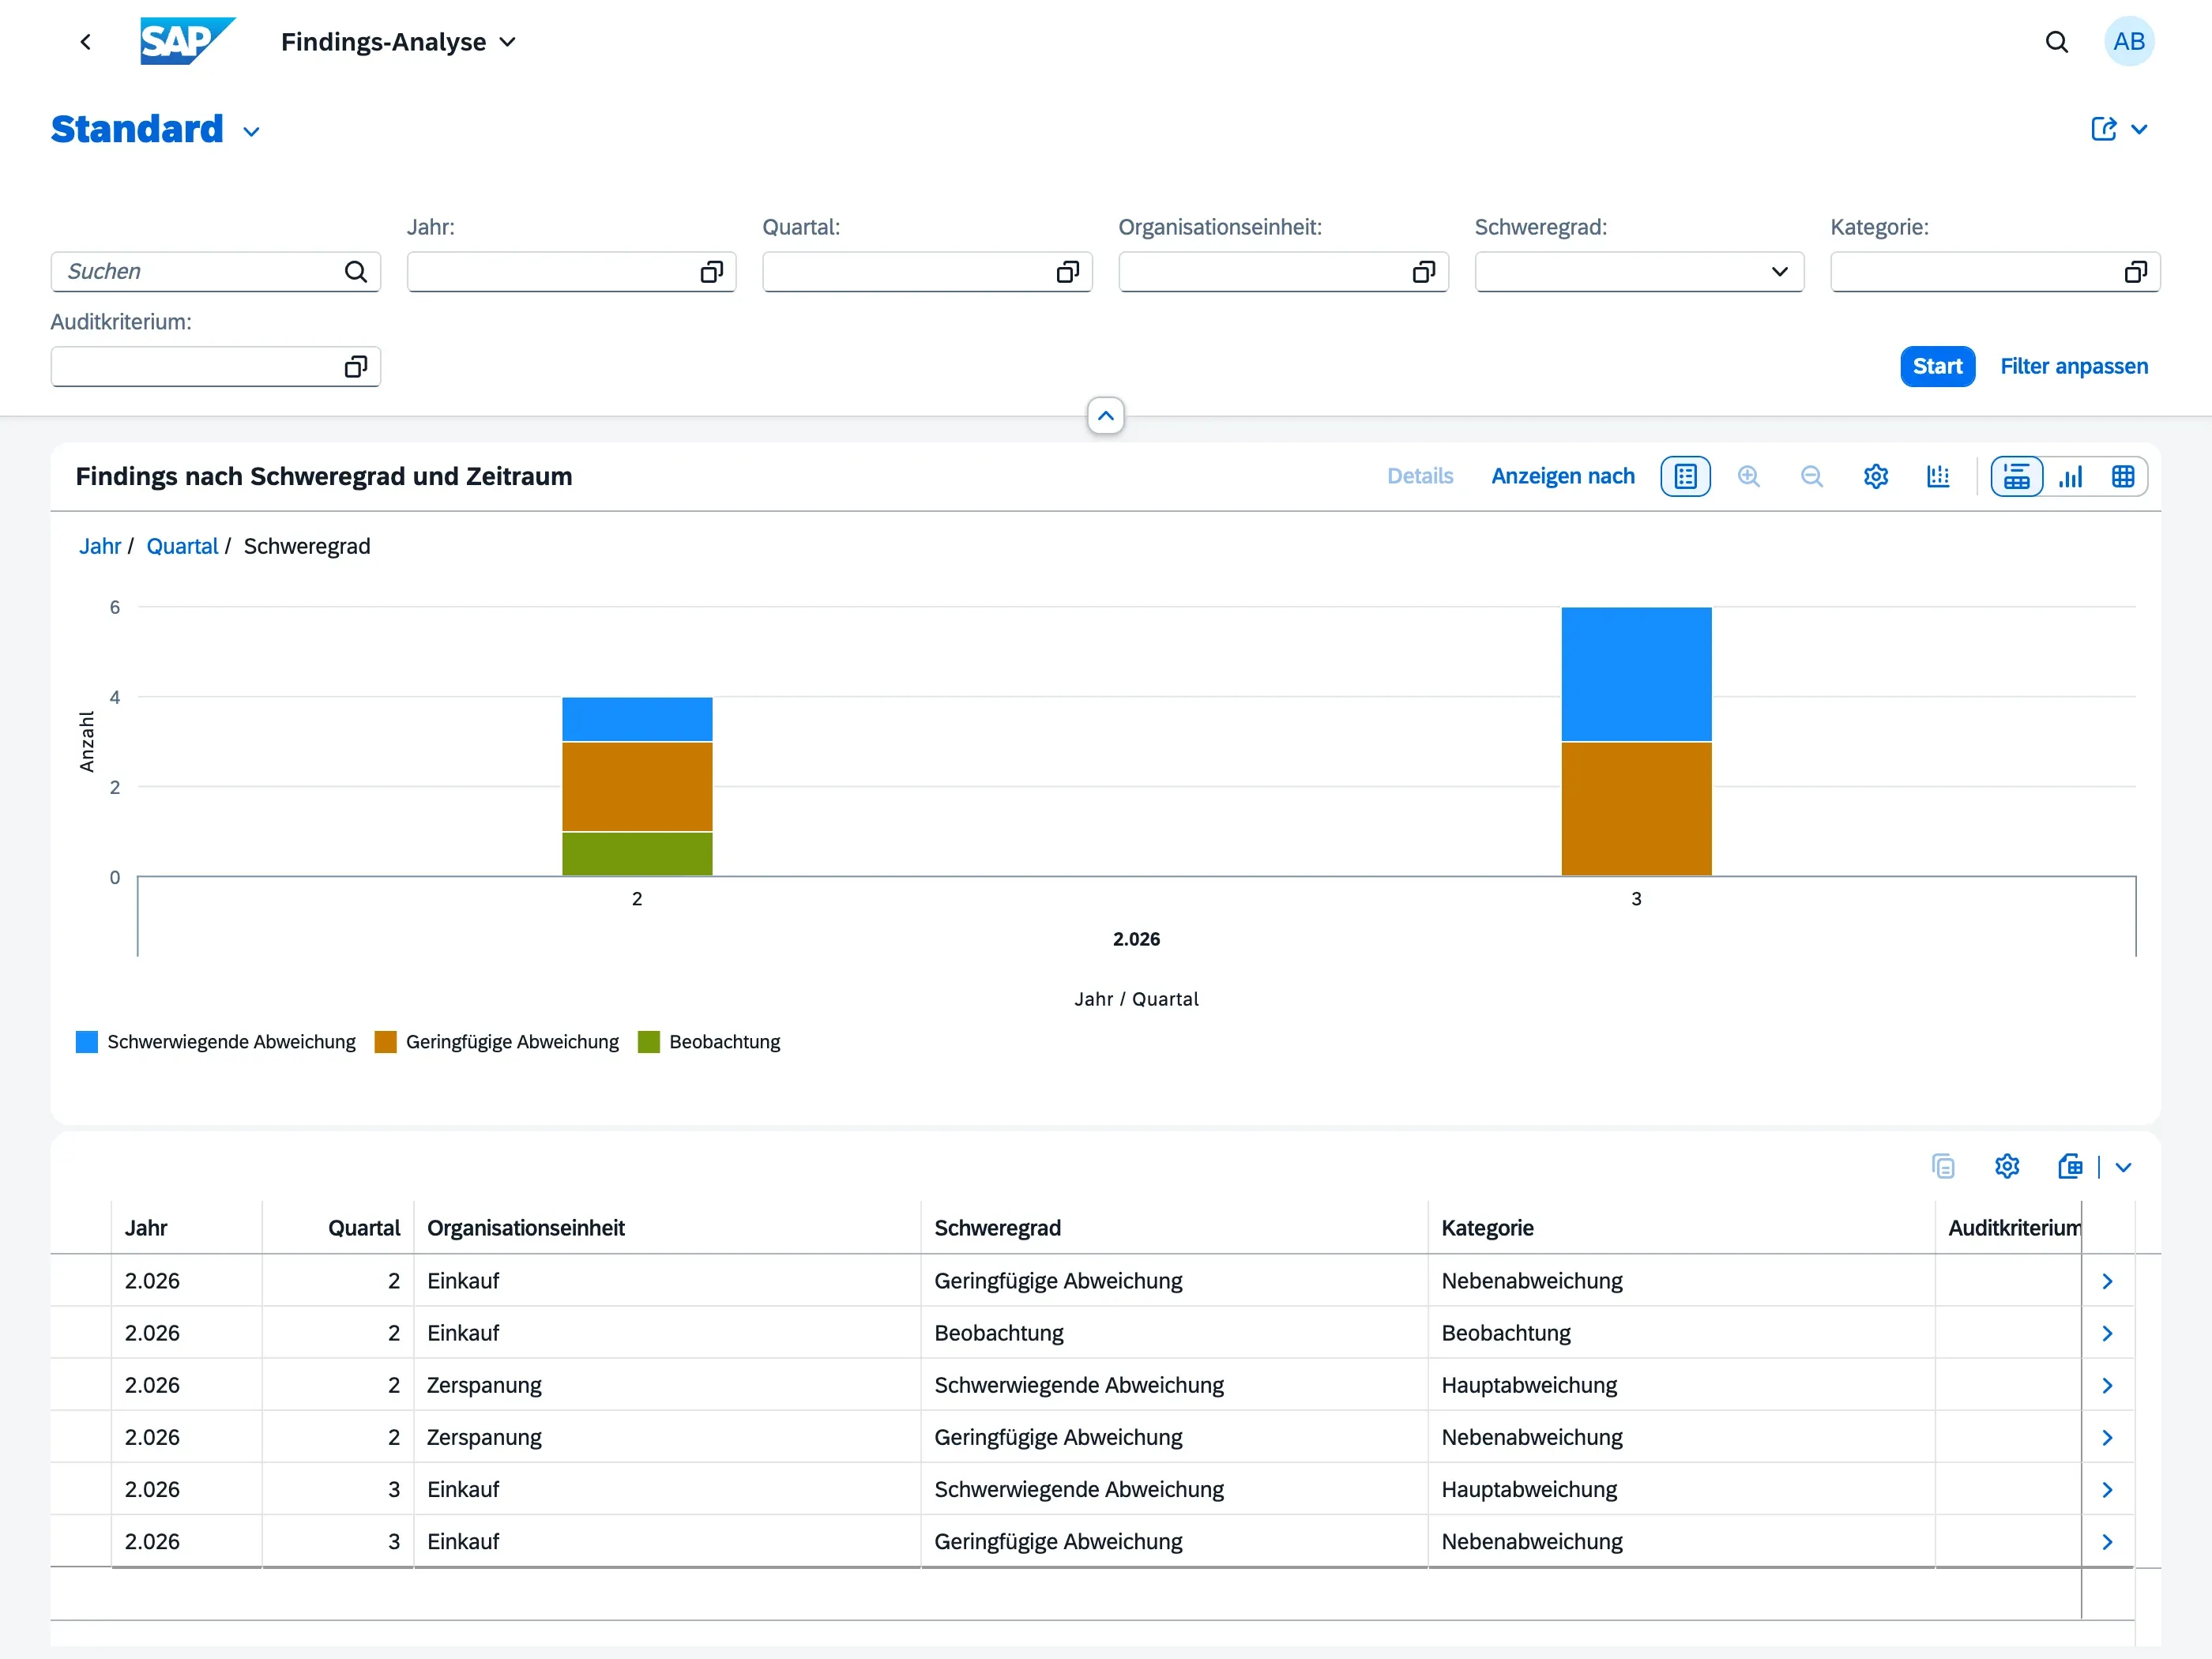Click the blue segment of quarter 3 bar
The image size is (2212, 1659).
click(1636, 674)
